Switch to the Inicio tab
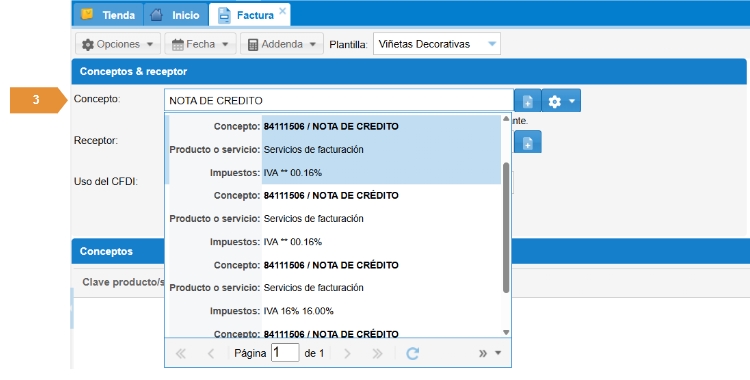The image size is (750, 380). pos(176,15)
